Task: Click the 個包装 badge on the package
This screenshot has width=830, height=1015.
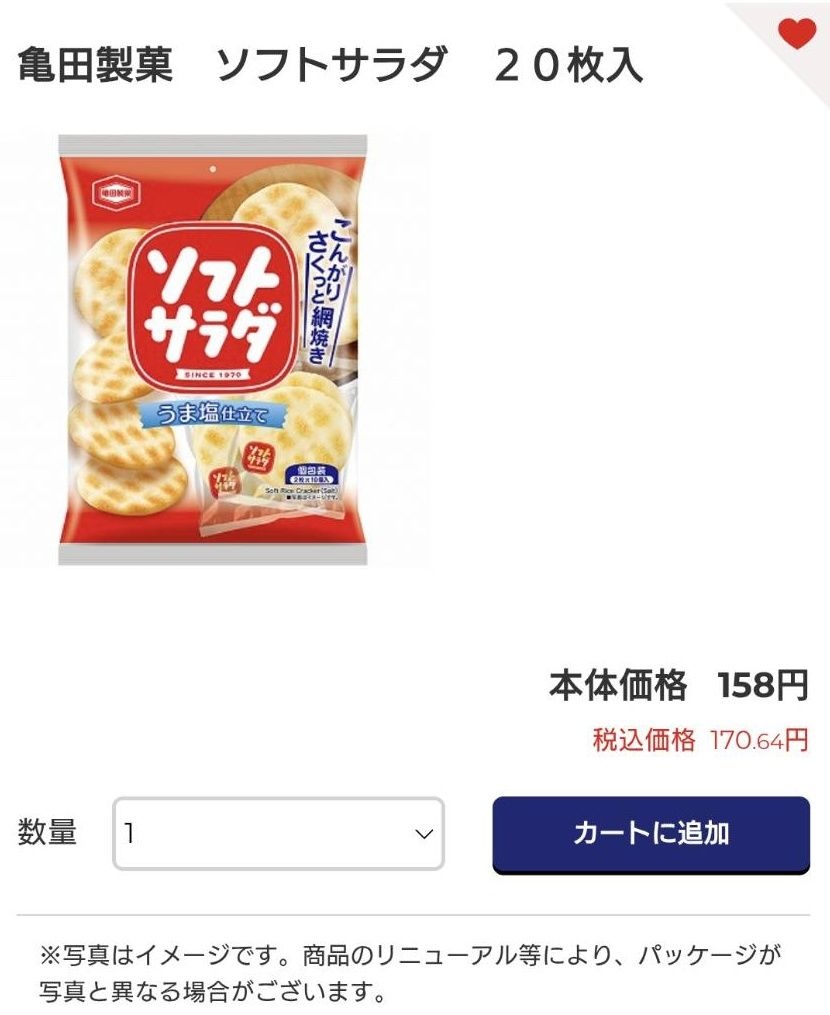Action: (310, 474)
